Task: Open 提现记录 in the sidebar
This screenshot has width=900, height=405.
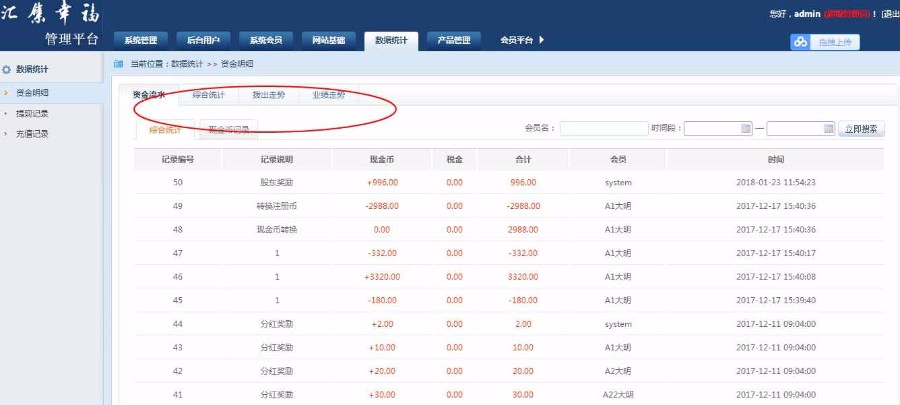Action: (x=33, y=113)
